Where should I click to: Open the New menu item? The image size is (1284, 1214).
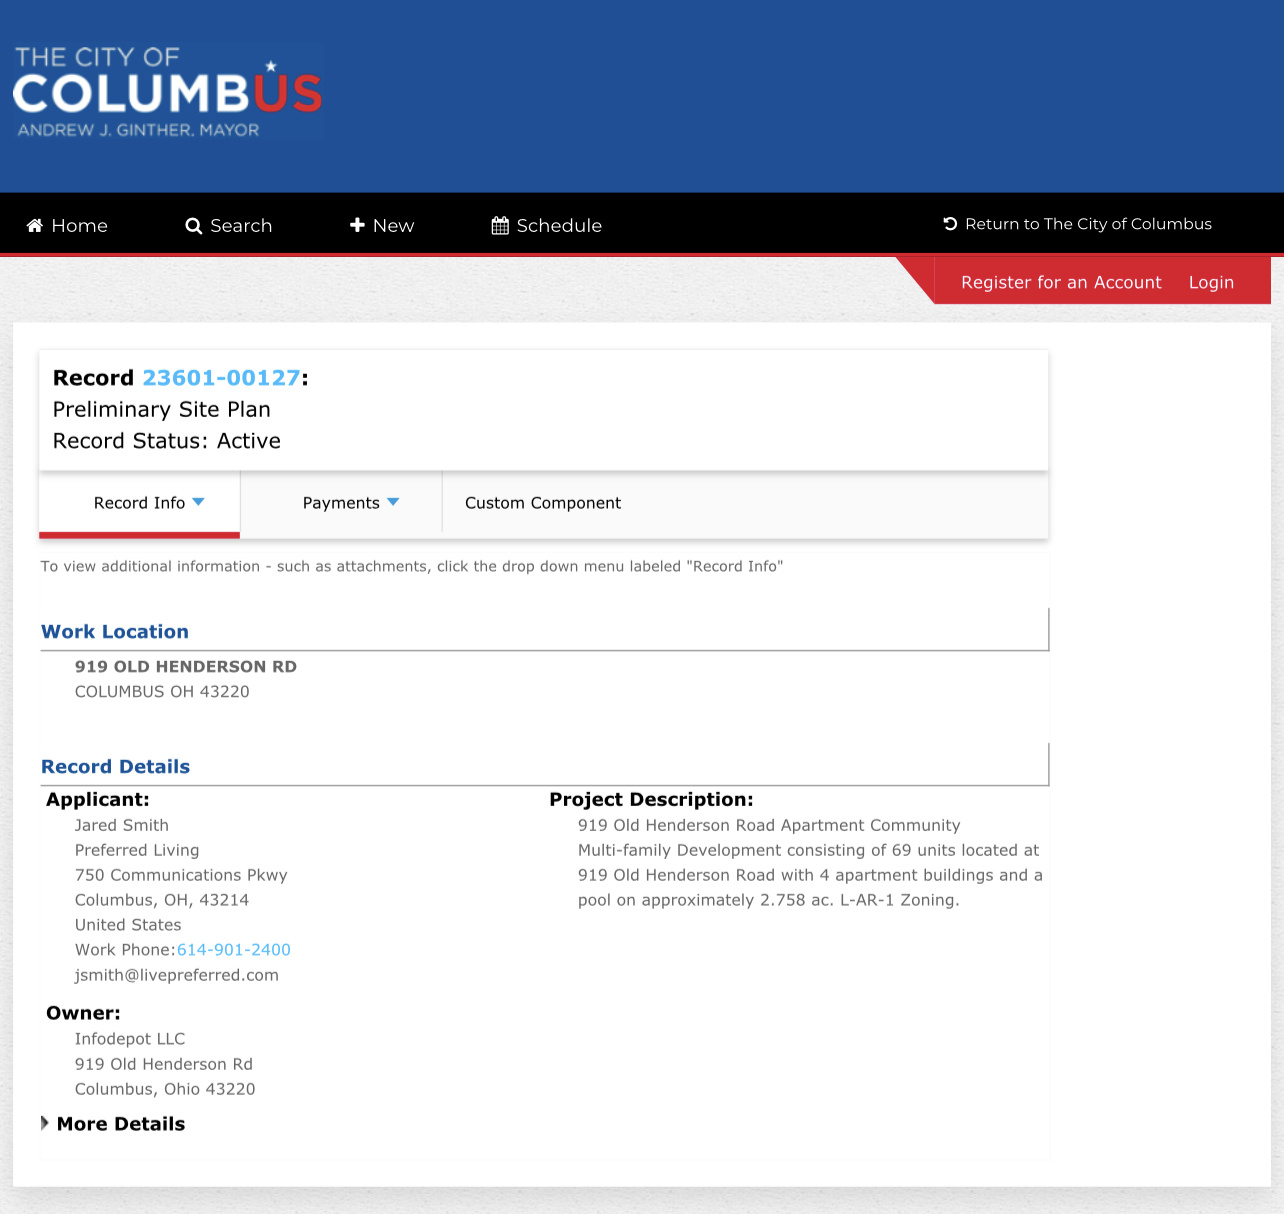382,225
